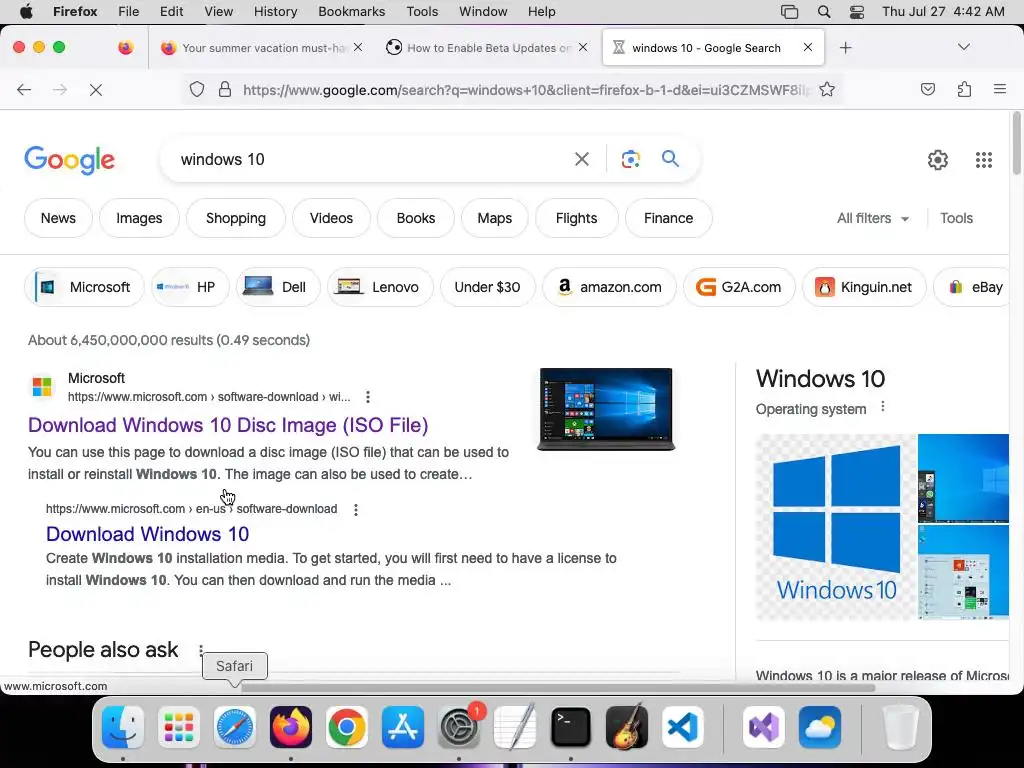Open the Download Windows 10 sub-link
The width and height of the screenshot is (1024, 768).
148,534
